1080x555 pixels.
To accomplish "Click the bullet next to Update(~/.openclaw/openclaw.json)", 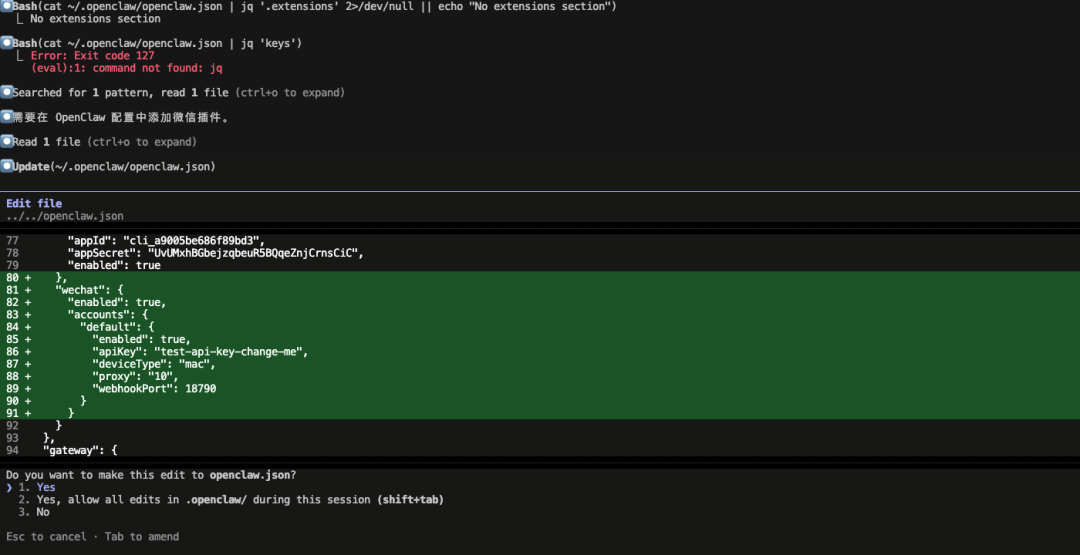I will pos(6,166).
